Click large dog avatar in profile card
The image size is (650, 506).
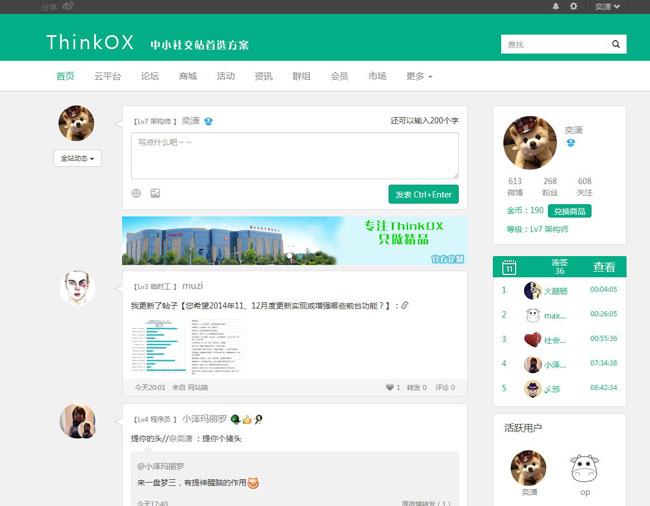point(530,143)
